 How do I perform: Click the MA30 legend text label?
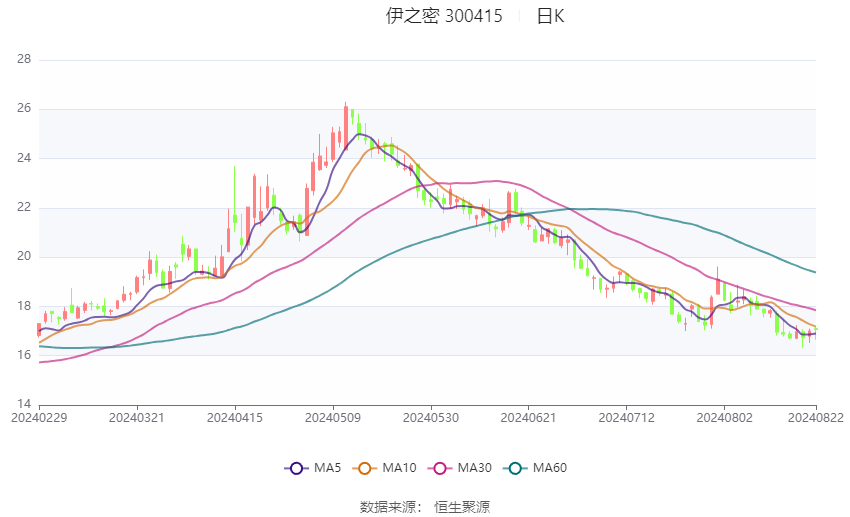(x=474, y=468)
